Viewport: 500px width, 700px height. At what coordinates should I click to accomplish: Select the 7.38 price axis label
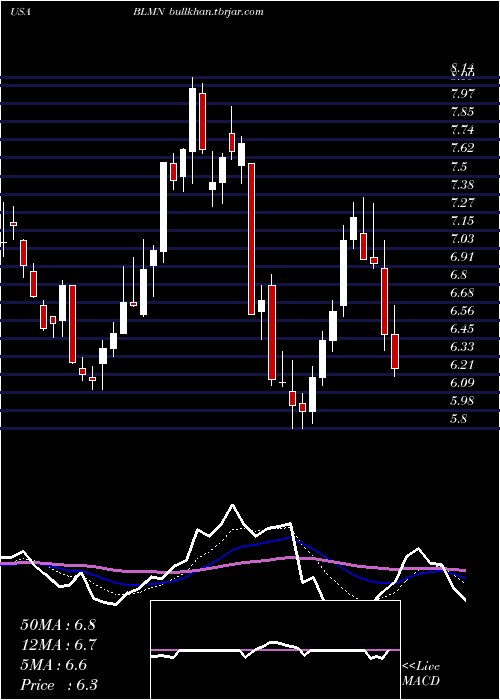coord(462,184)
